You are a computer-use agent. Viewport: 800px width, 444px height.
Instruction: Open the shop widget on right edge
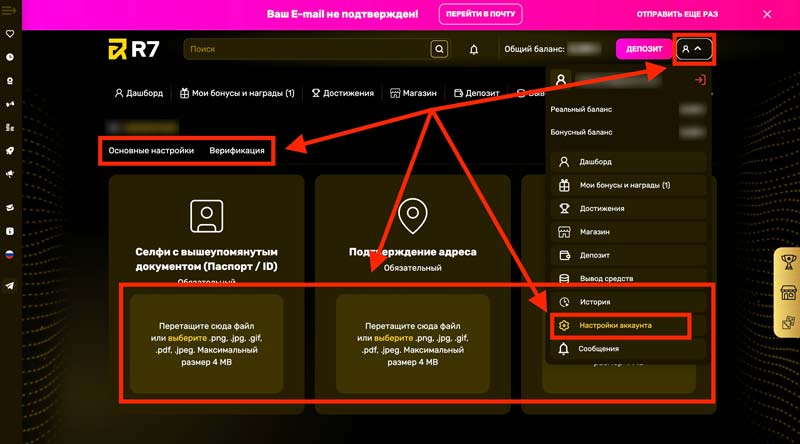(787, 293)
